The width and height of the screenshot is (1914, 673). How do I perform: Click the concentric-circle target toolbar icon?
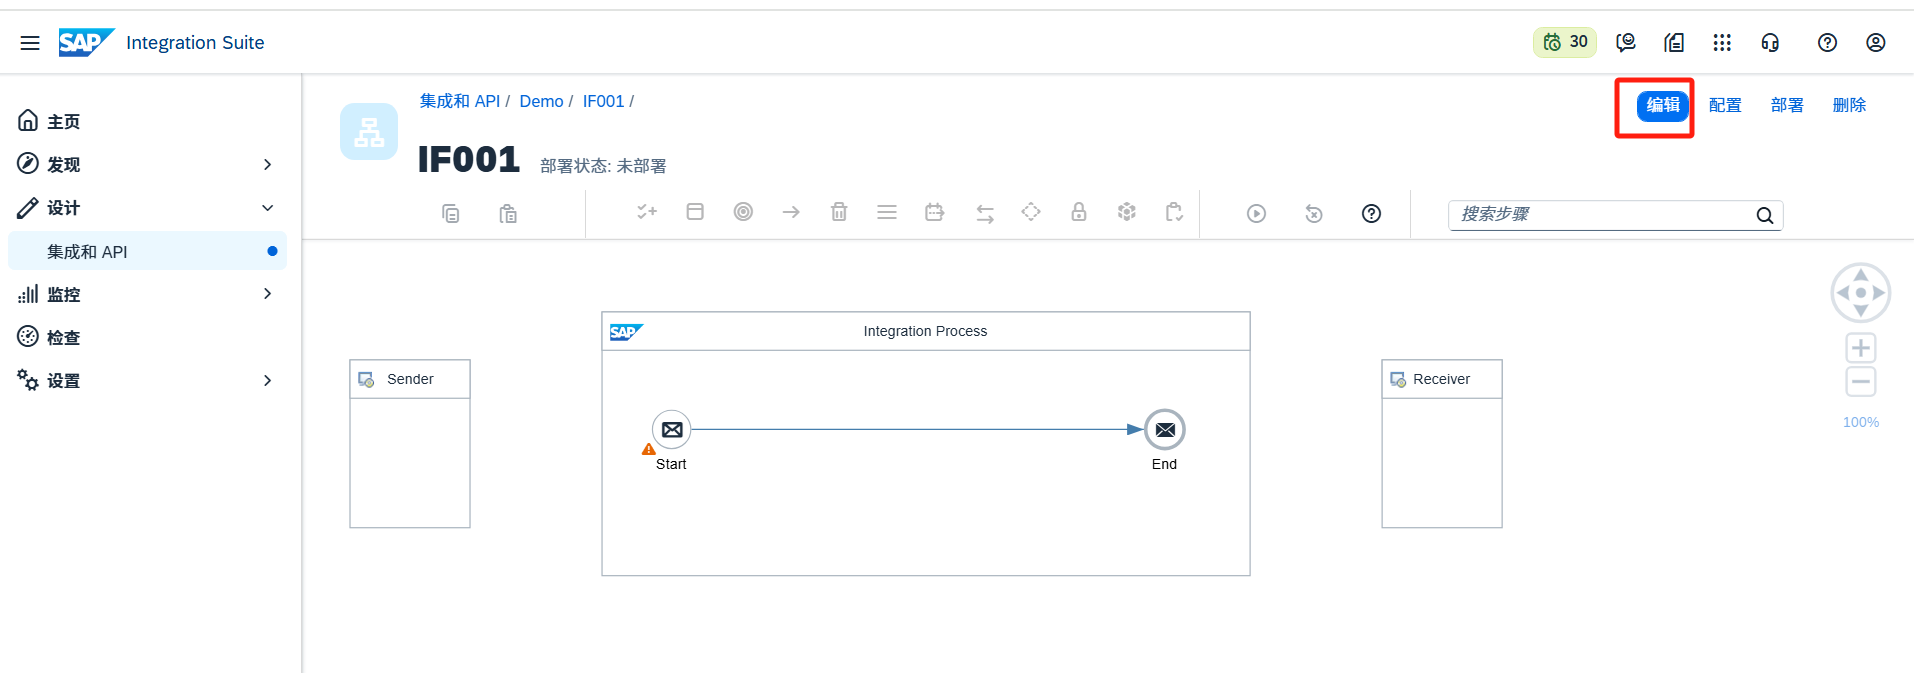pyautogui.click(x=743, y=212)
